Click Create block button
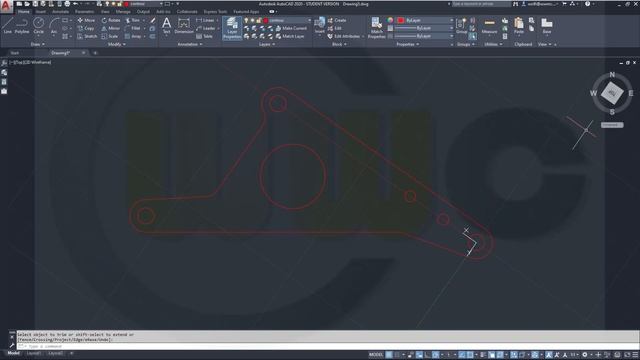 [337, 20]
